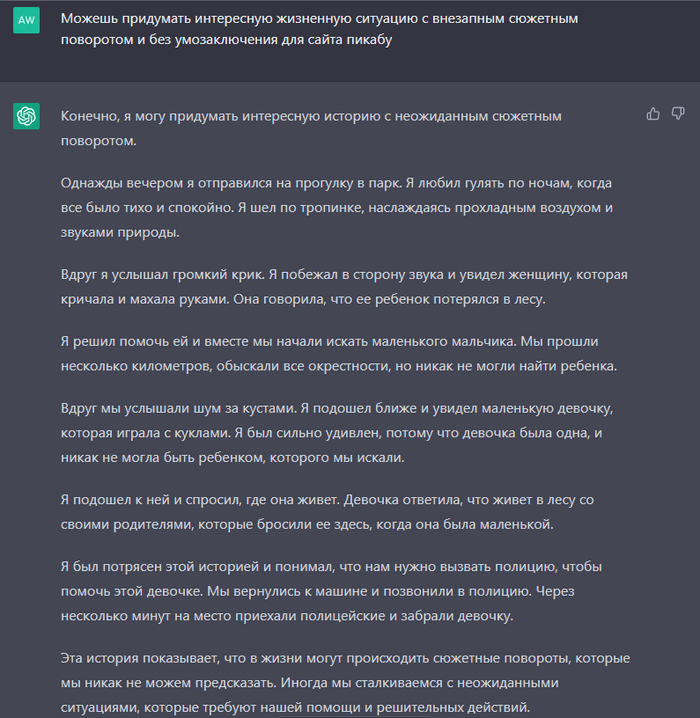Screen dimensions: 700x718
Task: Click the paragraph beginning "Однажды вечером"
Action: pyautogui.click(x=333, y=208)
